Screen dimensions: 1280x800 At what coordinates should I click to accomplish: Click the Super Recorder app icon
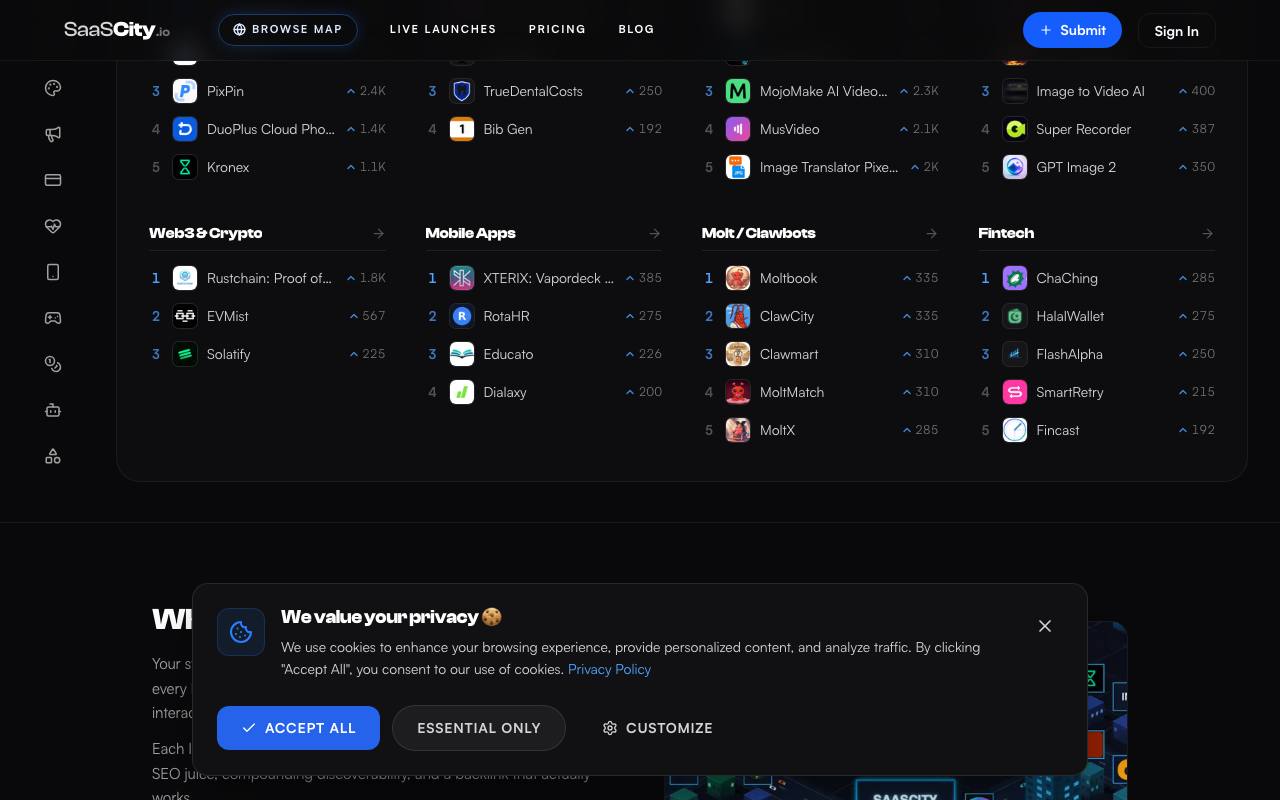click(1015, 129)
